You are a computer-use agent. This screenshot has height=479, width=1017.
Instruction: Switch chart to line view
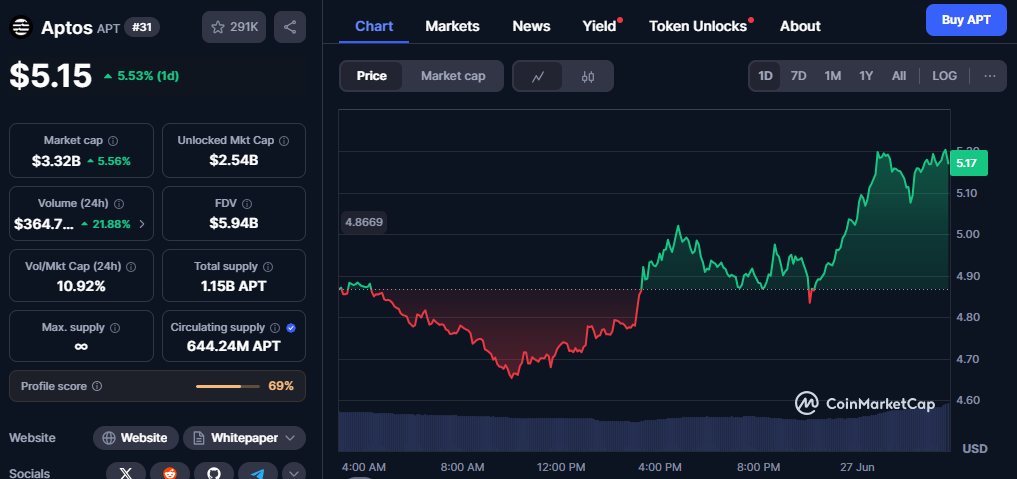click(538, 76)
